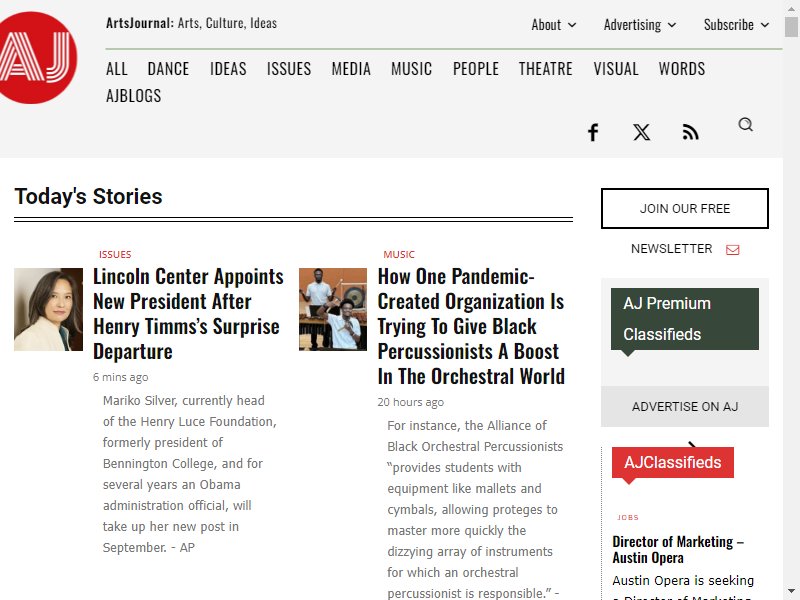Viewport: 800px width, 600px height.
Task: Click the percussionists photo thumbnail
Action: (x=333, y=309)
